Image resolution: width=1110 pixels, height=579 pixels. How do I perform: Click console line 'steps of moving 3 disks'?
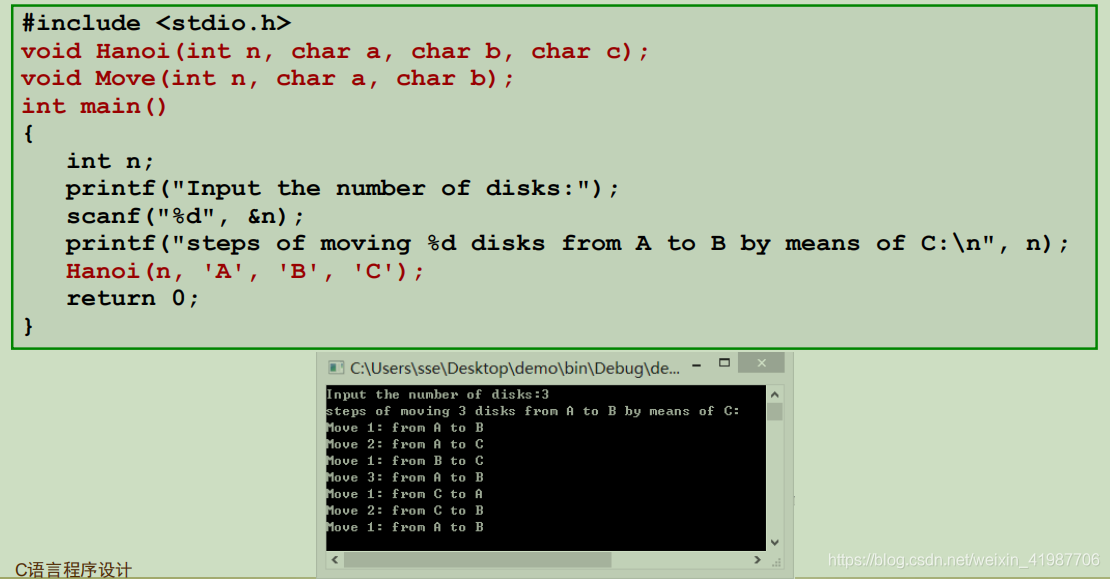[532, 411]
